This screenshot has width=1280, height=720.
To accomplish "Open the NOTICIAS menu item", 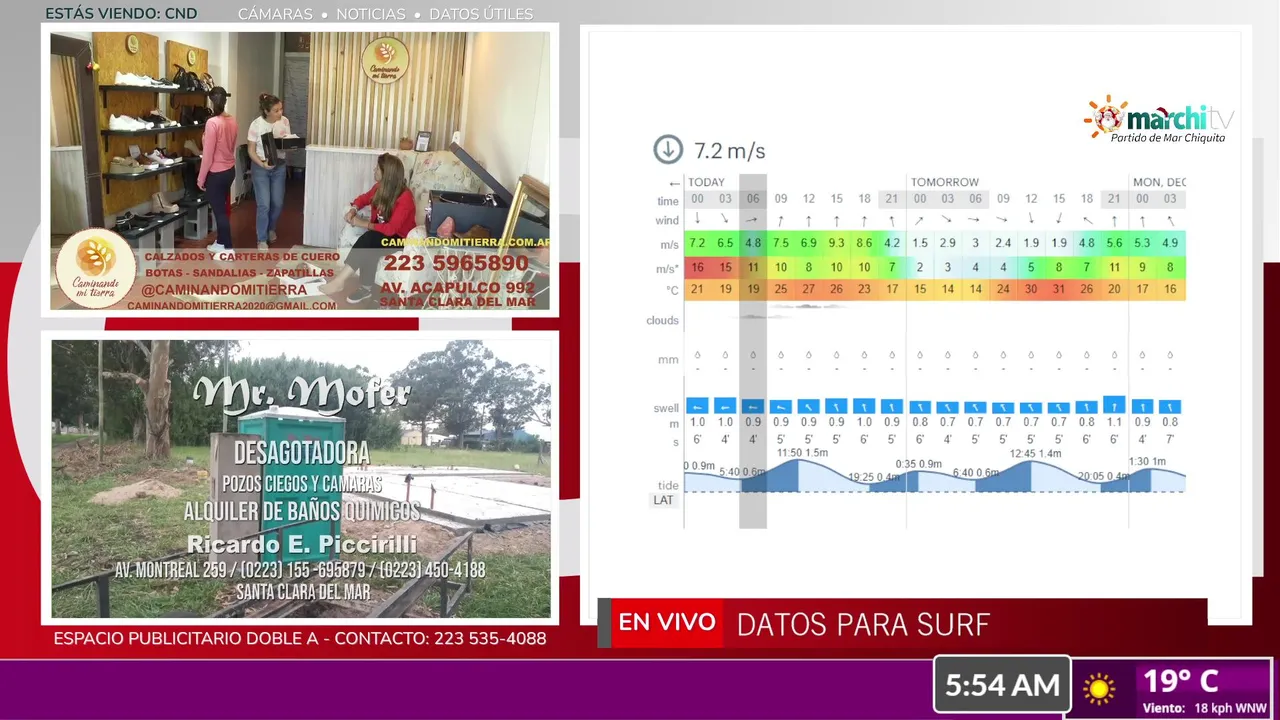I will click(x=371, y=14).
